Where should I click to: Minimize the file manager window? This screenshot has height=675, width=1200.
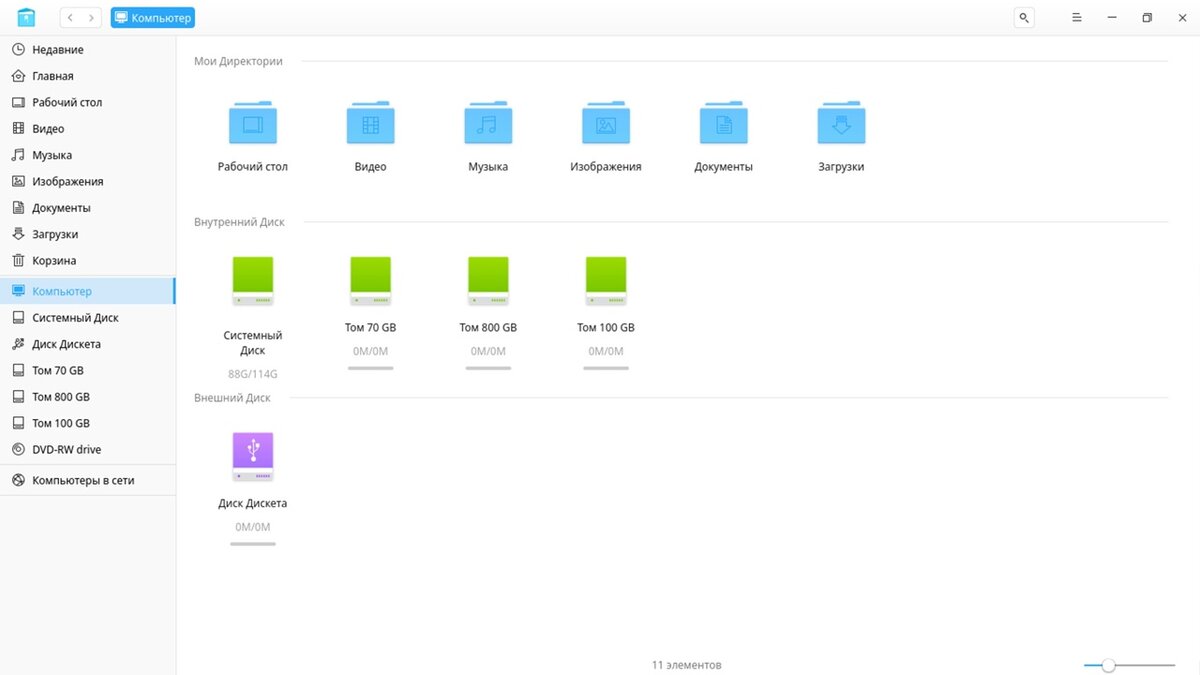click(x=1112, y=18)
